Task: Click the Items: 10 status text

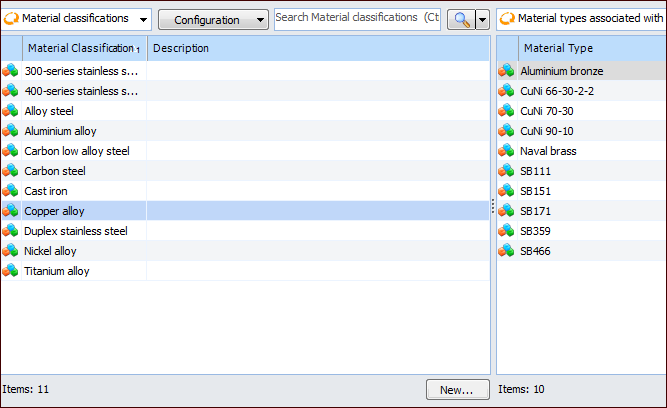Action: coord(521,389)
